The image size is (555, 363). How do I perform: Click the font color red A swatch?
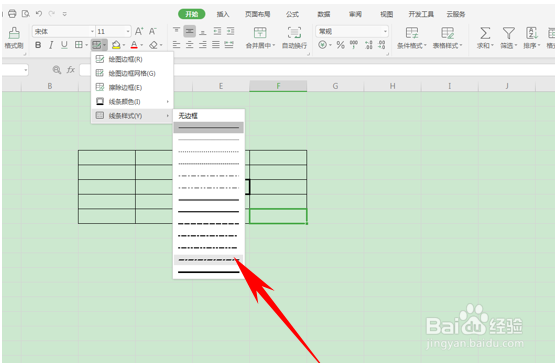point(134,45)
